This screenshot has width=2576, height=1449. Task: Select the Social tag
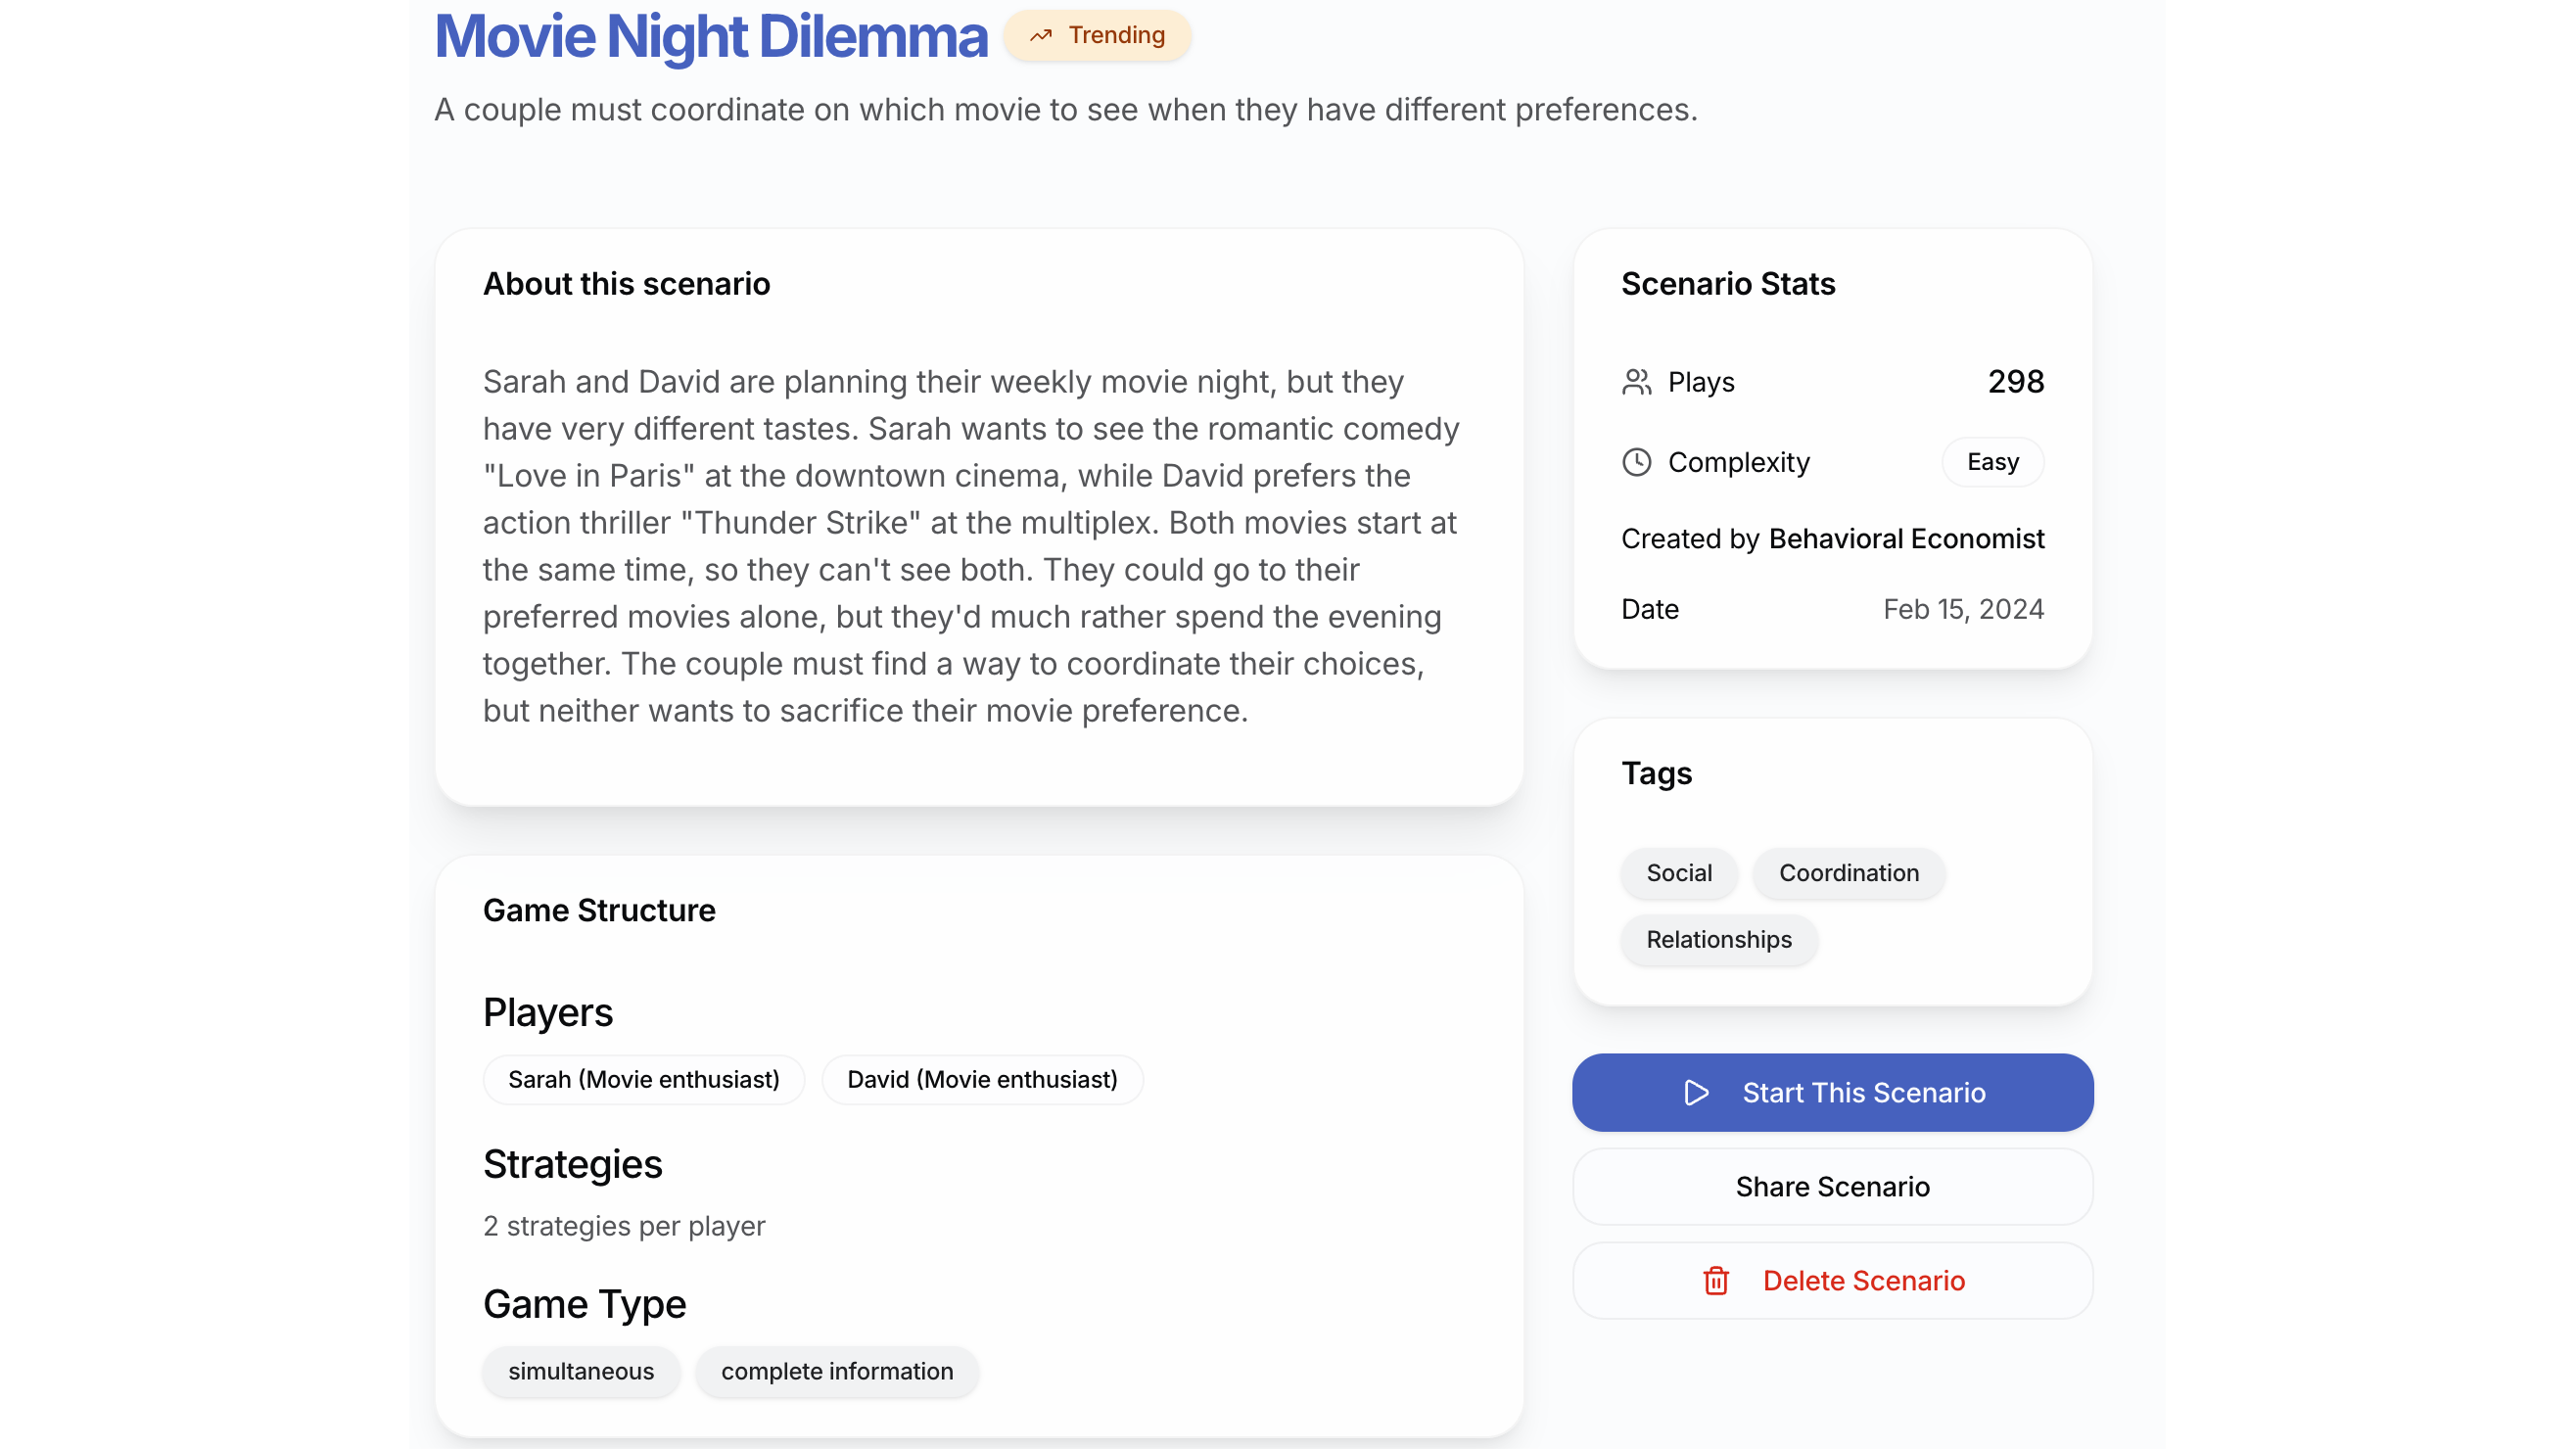click(1679, 873)
